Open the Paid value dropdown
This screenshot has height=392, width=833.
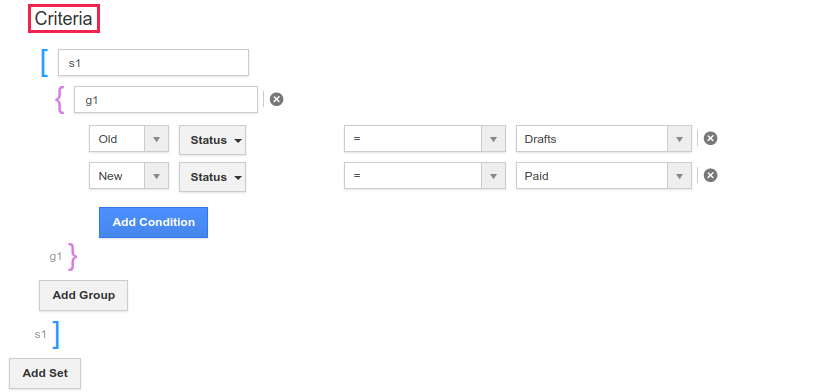point(604,176)
